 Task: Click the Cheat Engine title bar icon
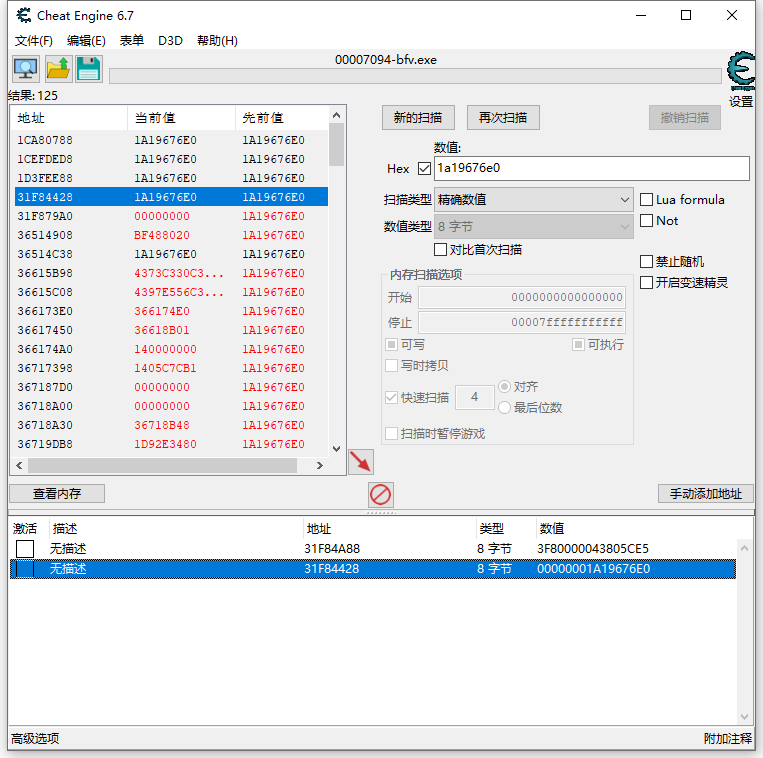tap(23, 16)
